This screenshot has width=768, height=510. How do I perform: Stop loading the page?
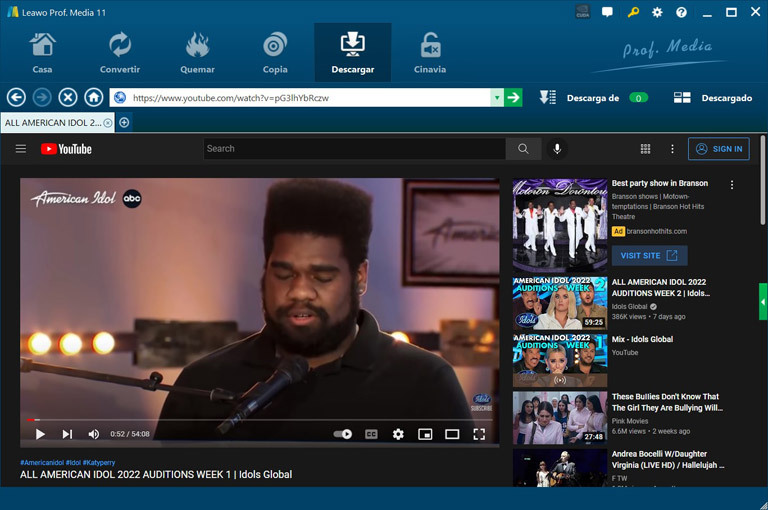[68, 97]
